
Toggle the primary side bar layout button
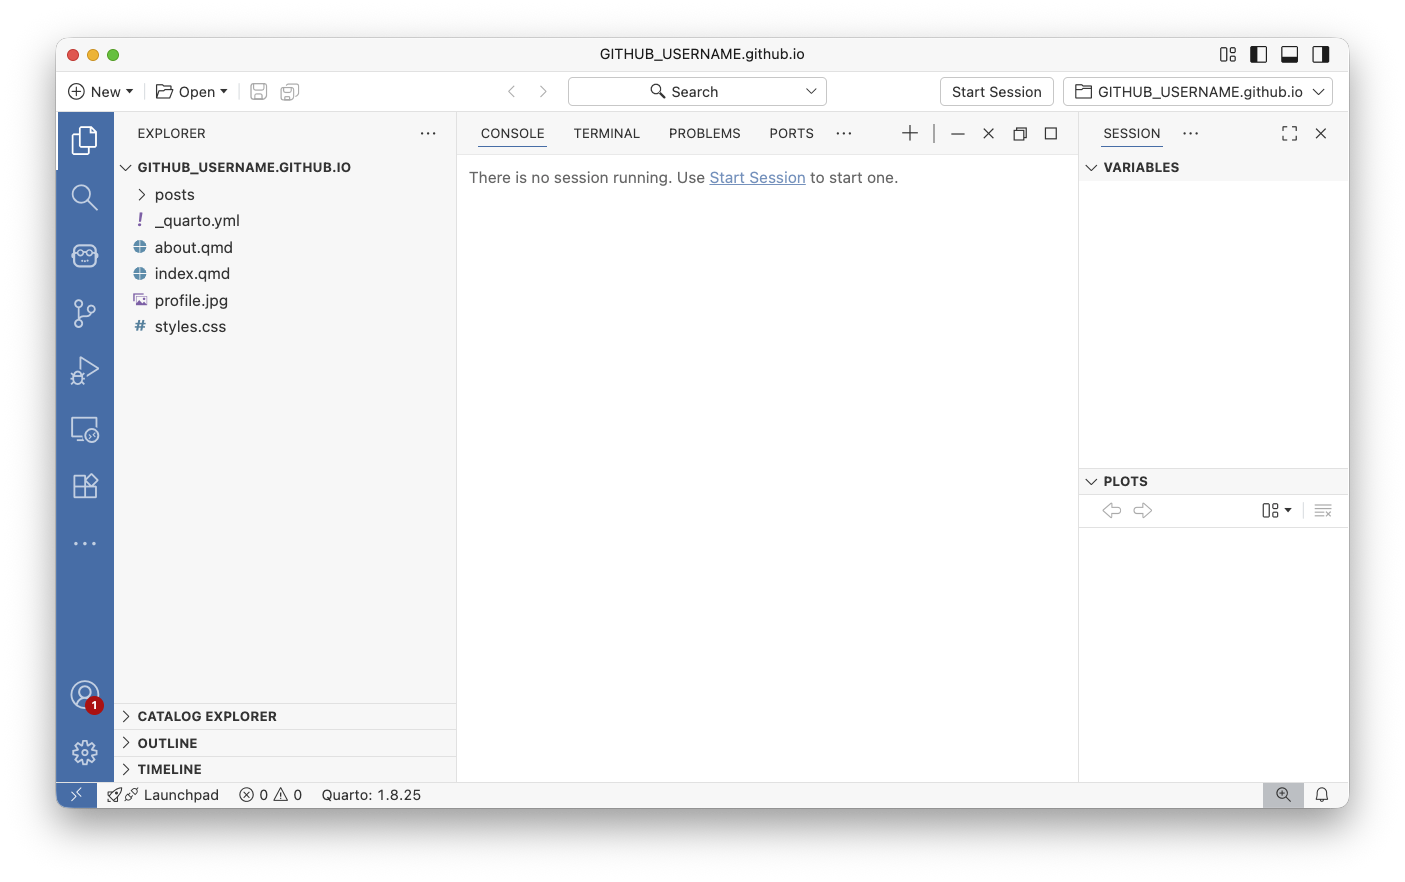point(1259,55)
